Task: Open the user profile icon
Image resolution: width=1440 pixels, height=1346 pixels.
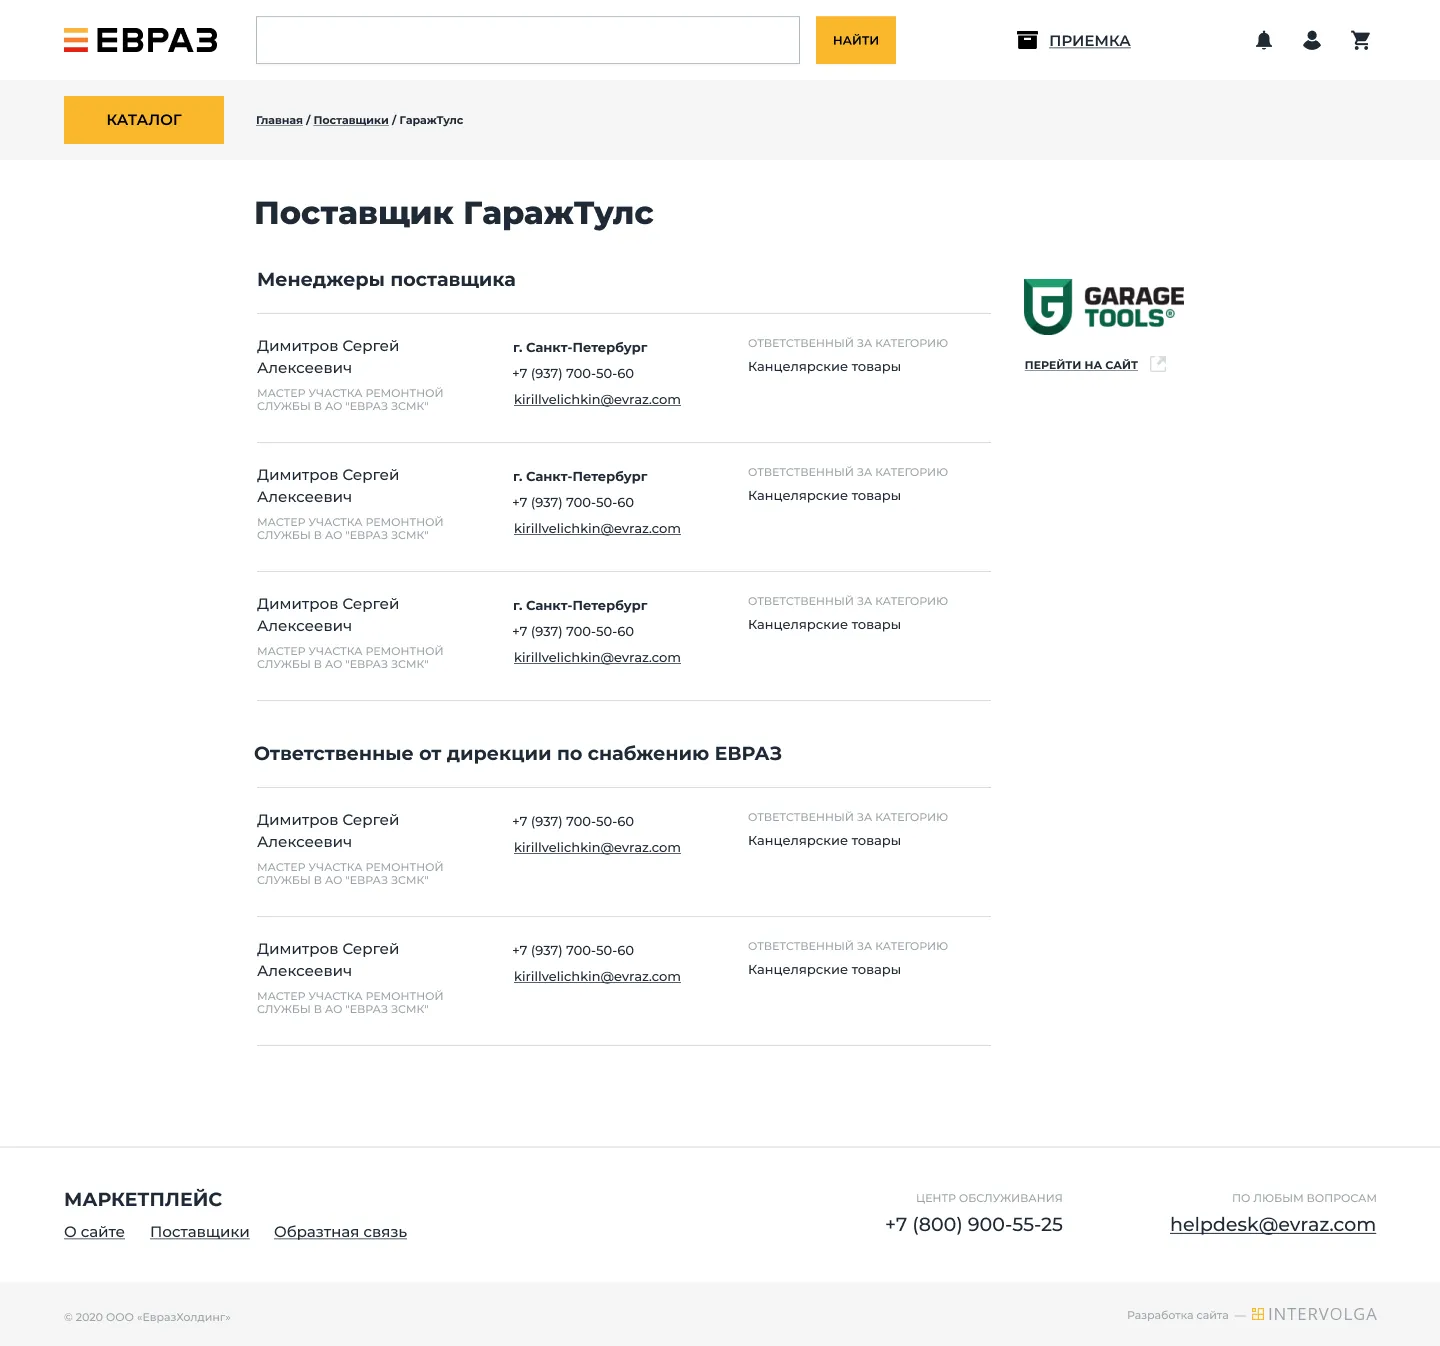Action: (x=1312, y=40)
